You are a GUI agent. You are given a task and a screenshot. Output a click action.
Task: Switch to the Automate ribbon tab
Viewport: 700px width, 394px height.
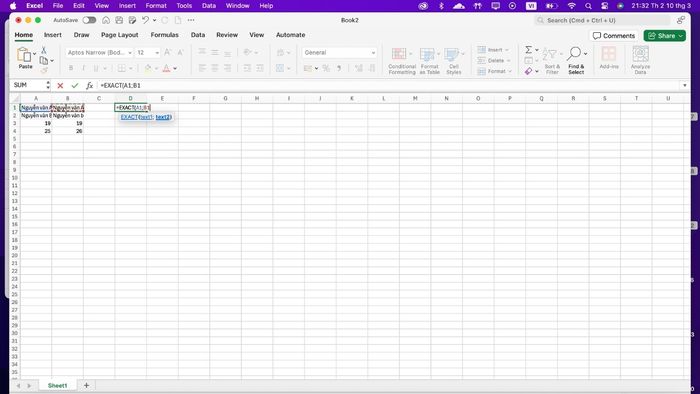291,35
